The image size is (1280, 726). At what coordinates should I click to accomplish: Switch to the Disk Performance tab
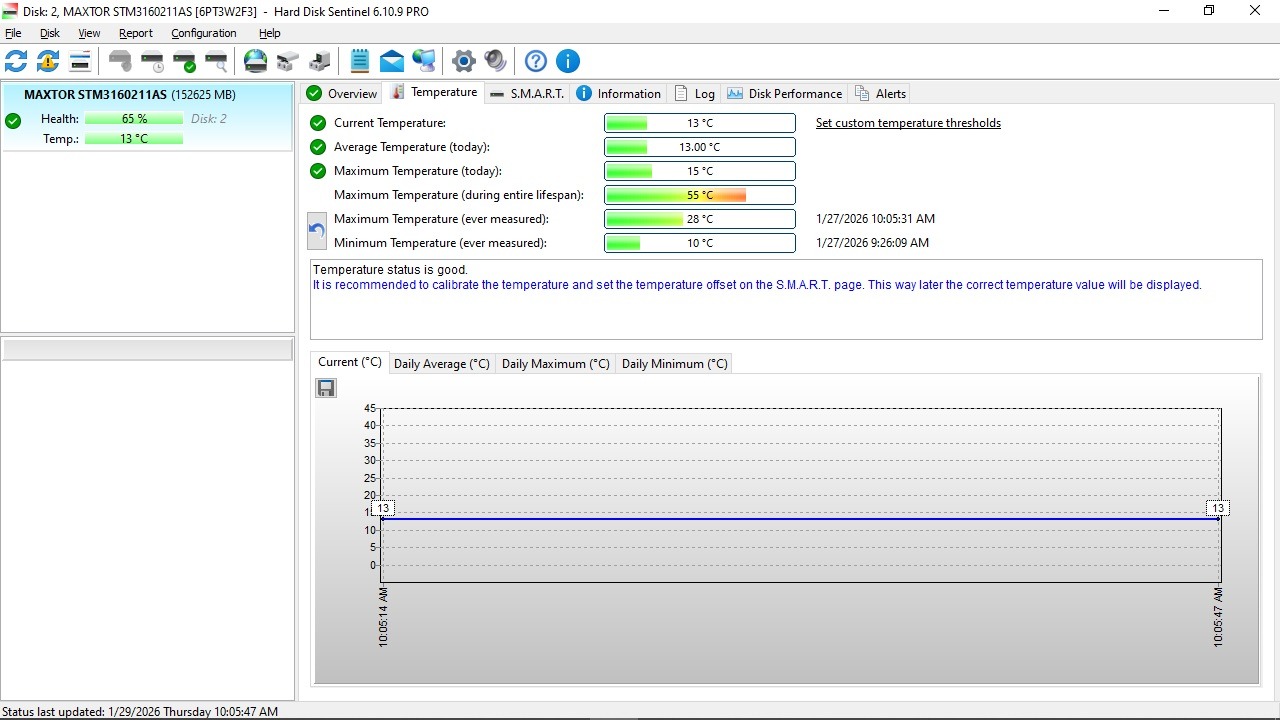tap(784, 93)
